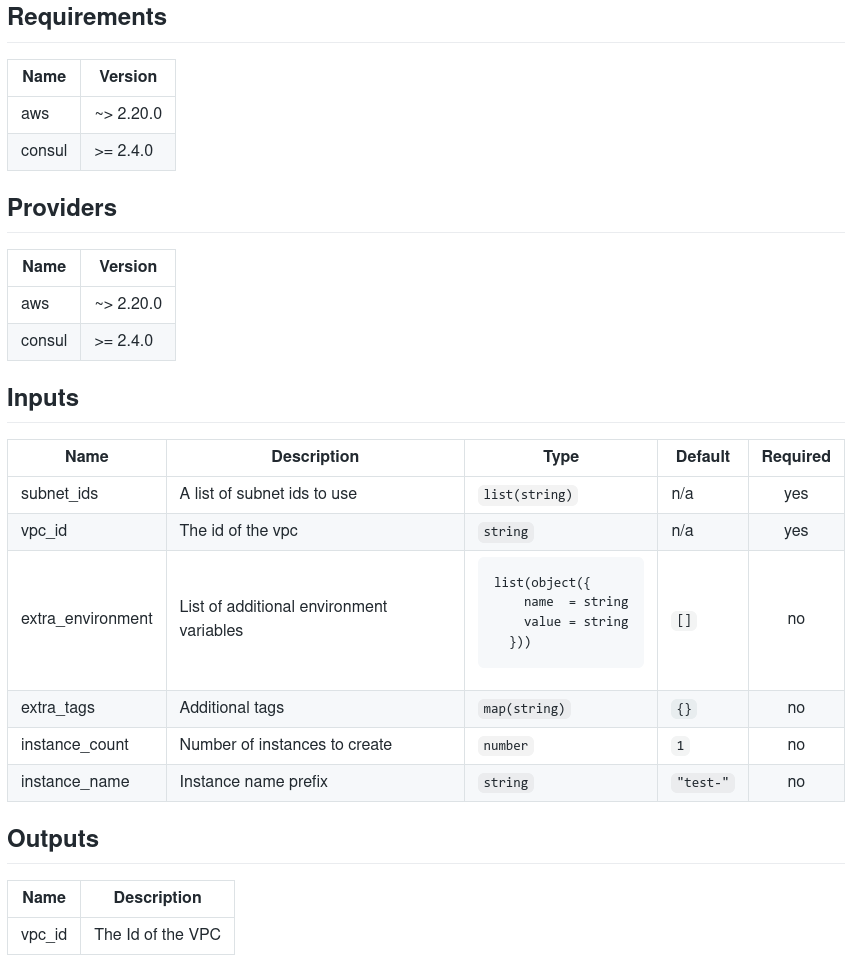Click the Version header under Requirements
Screen dimensions: 853x963
tap(128, 77)
